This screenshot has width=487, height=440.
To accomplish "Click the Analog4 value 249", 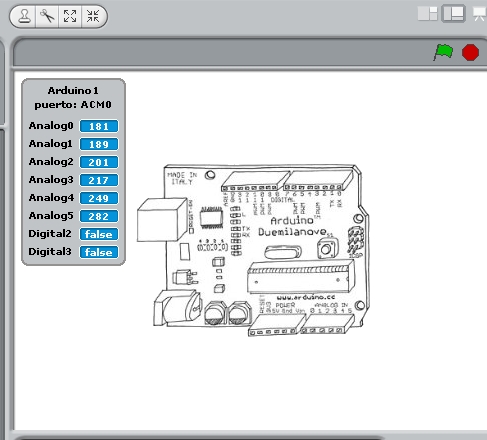I will (99, 198).
